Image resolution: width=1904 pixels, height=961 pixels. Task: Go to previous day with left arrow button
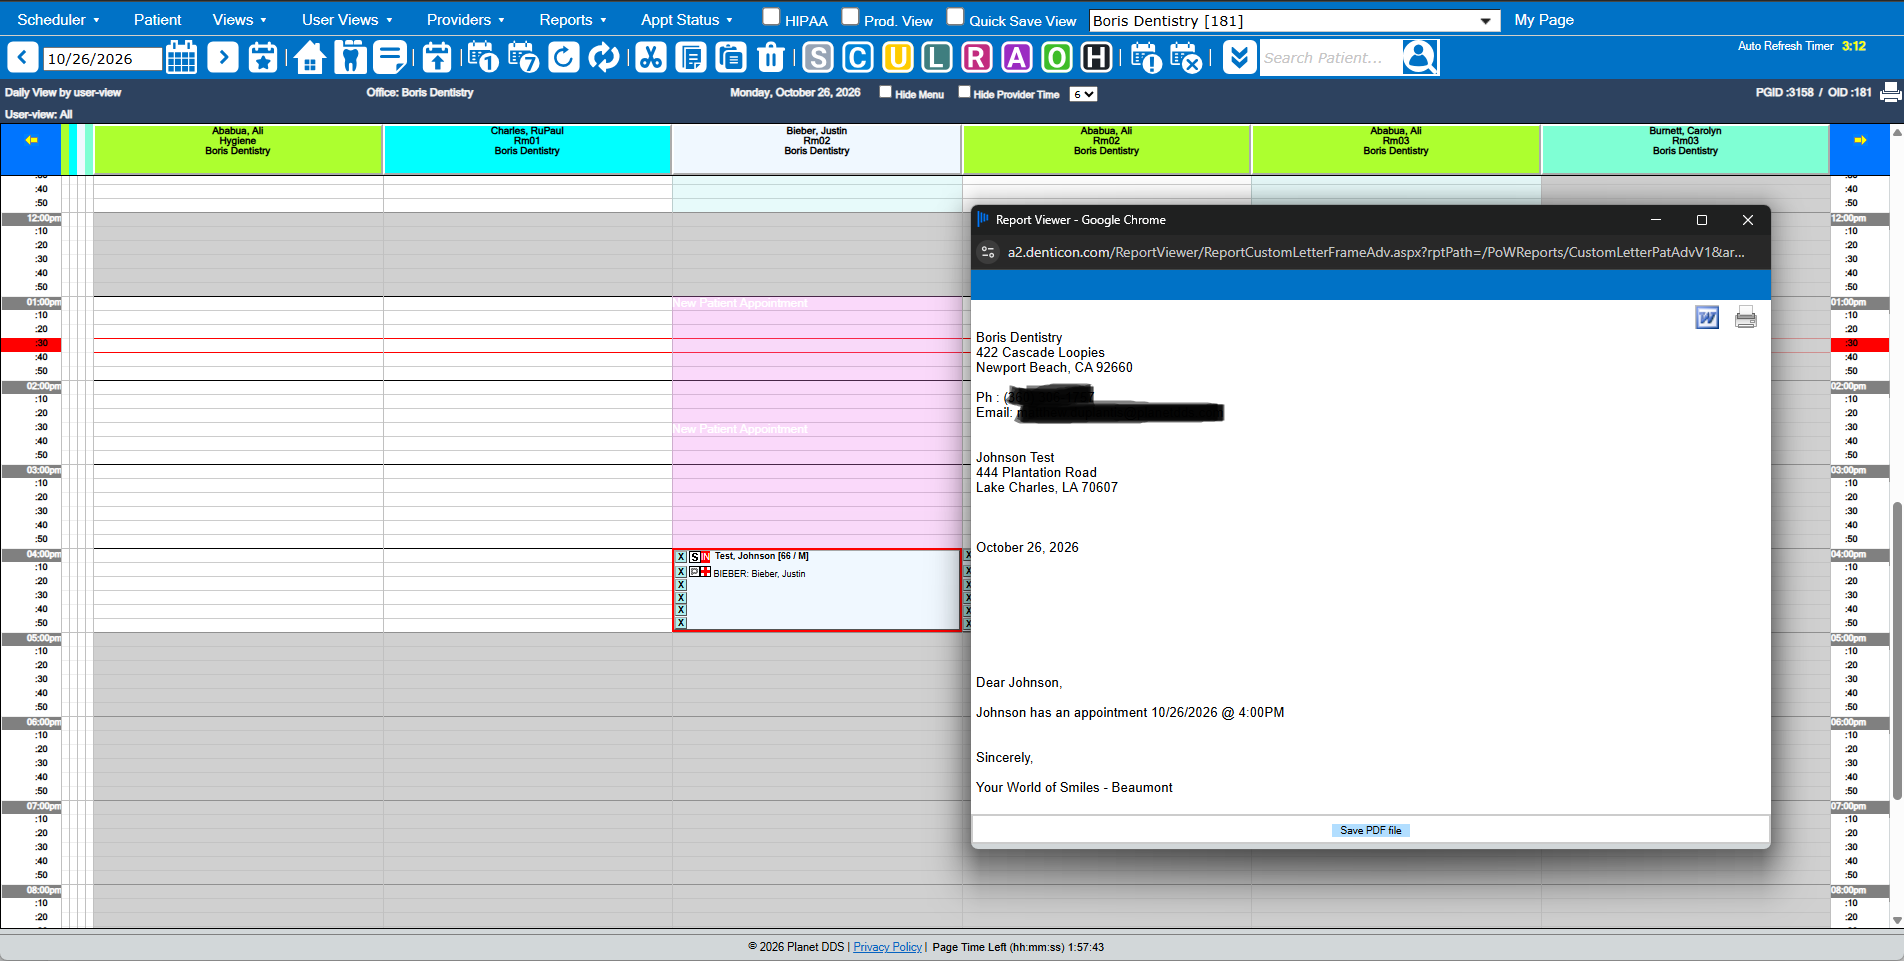pyautogui.click(x=23, y=58)
